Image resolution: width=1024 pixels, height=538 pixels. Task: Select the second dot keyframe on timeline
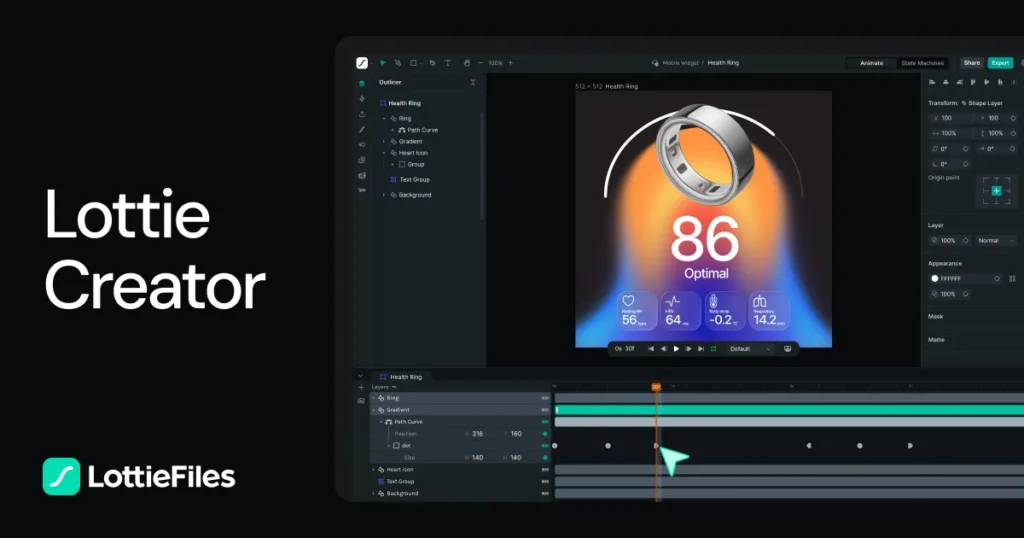[x=608, y=446]
